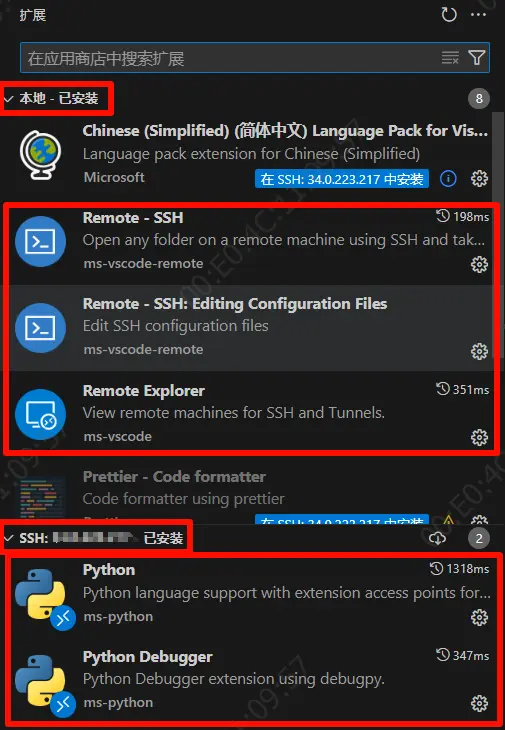
Task: Click 'Edit SSH configuration files' description
Action: [x=175, y=326]
